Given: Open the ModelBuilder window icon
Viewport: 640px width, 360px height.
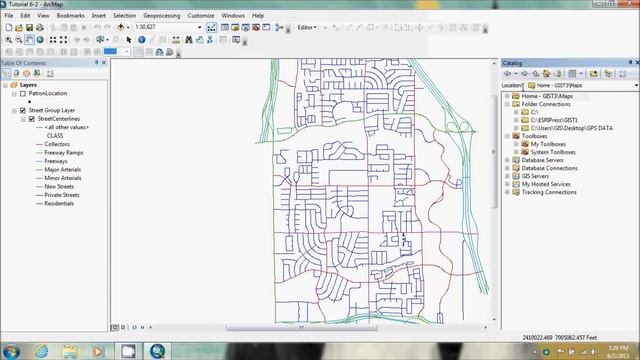Looking at the screenshot, I should tap(279, 27).
